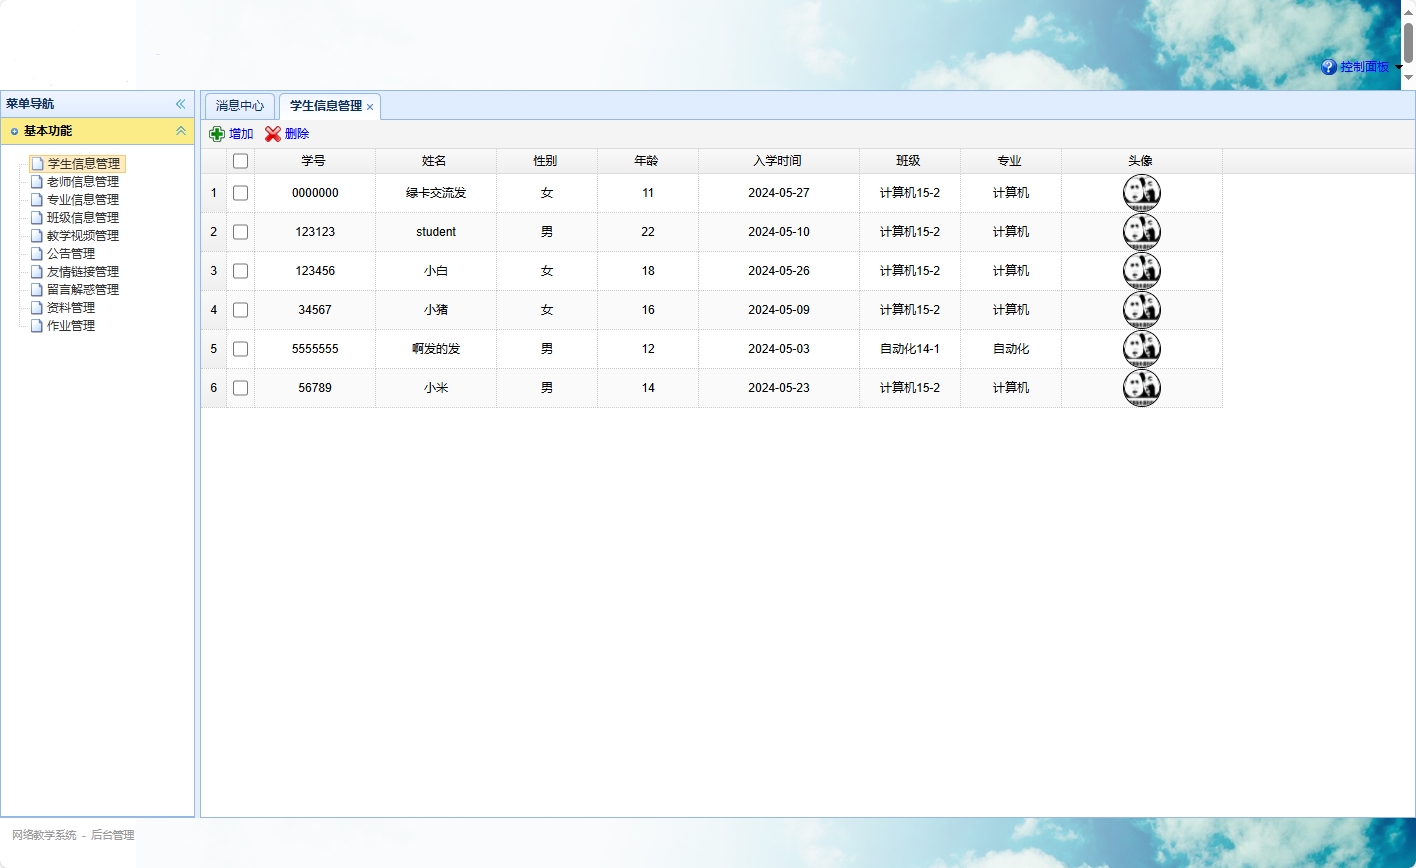The image size is (1416, 868).
Task: Click the avatar of student 0000000
Action: pyautogui.click(x=1141, y=193)
